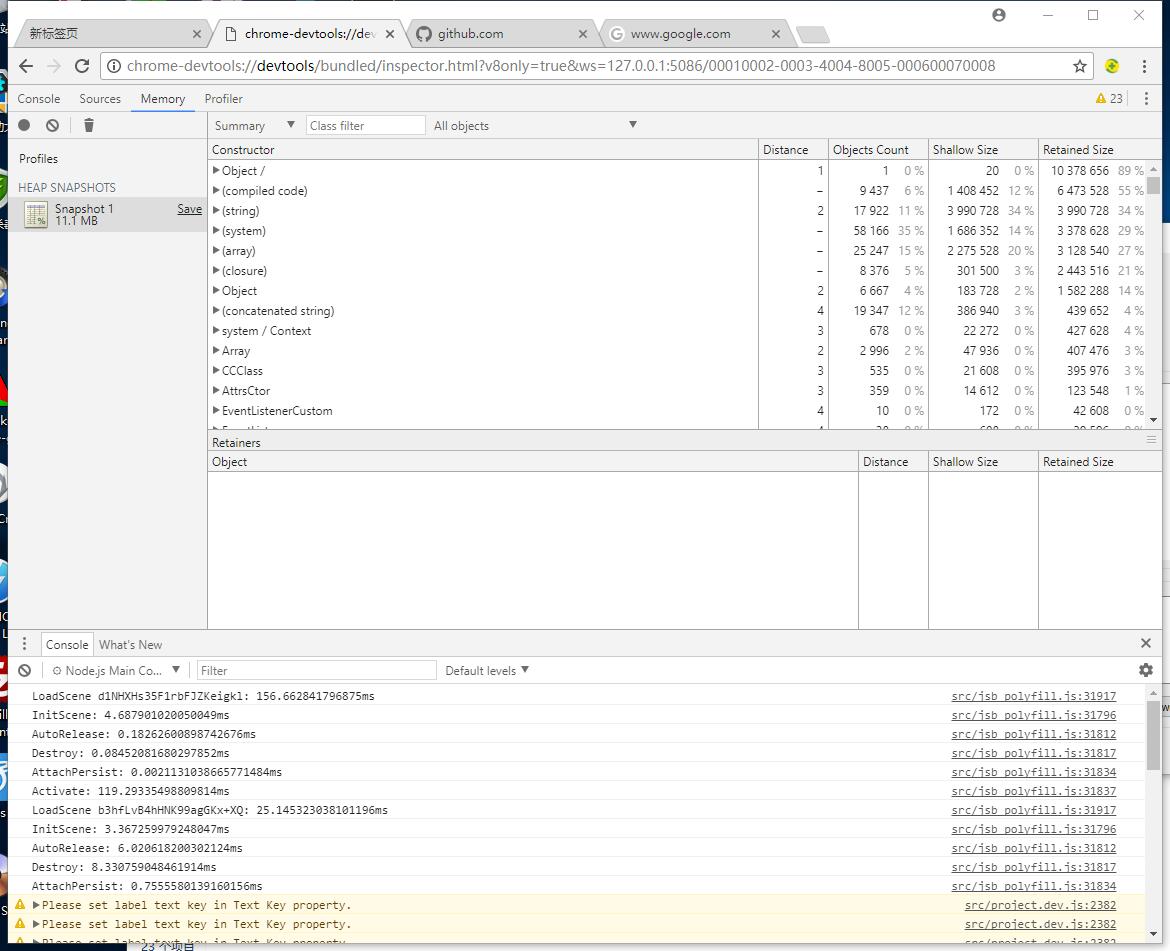
Task: Click the warnings count indicator
Action: [x=1109, y=99]
